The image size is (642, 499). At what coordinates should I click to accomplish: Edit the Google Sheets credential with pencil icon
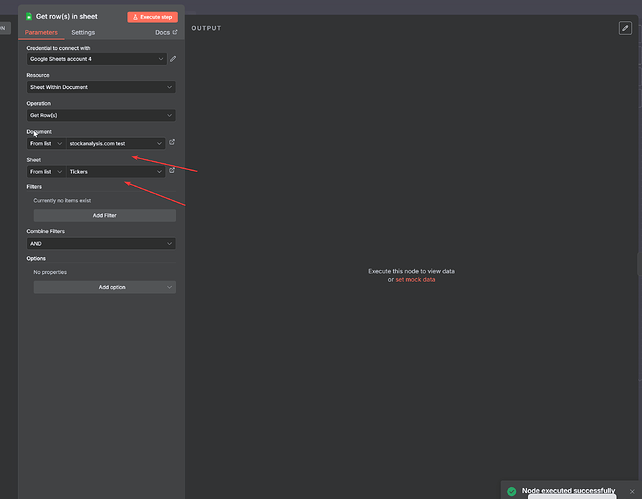pyautogui.click(x=173, y=59)
